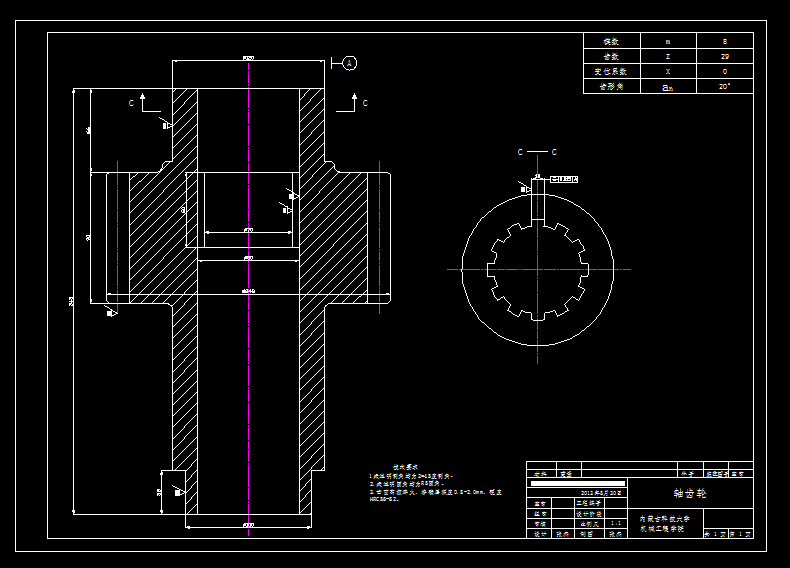Select the 共 1 页 cell in title block
Screen dimensions: 790x568
coord(715,534)
